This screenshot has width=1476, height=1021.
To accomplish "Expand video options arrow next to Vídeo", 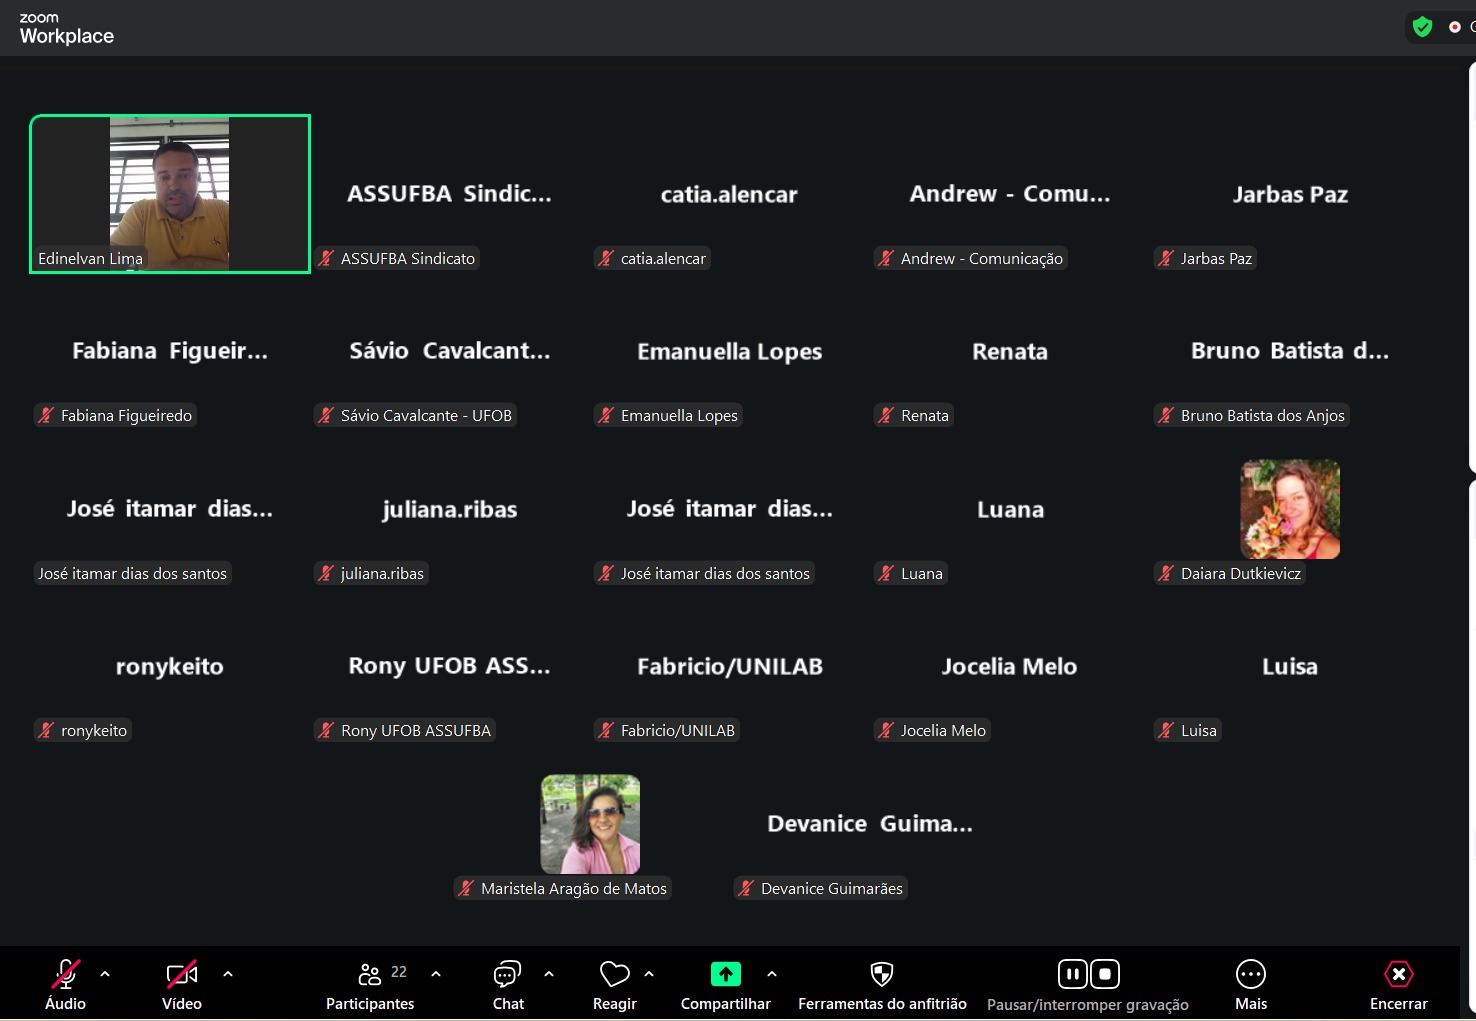I will [x=228, y=973].
